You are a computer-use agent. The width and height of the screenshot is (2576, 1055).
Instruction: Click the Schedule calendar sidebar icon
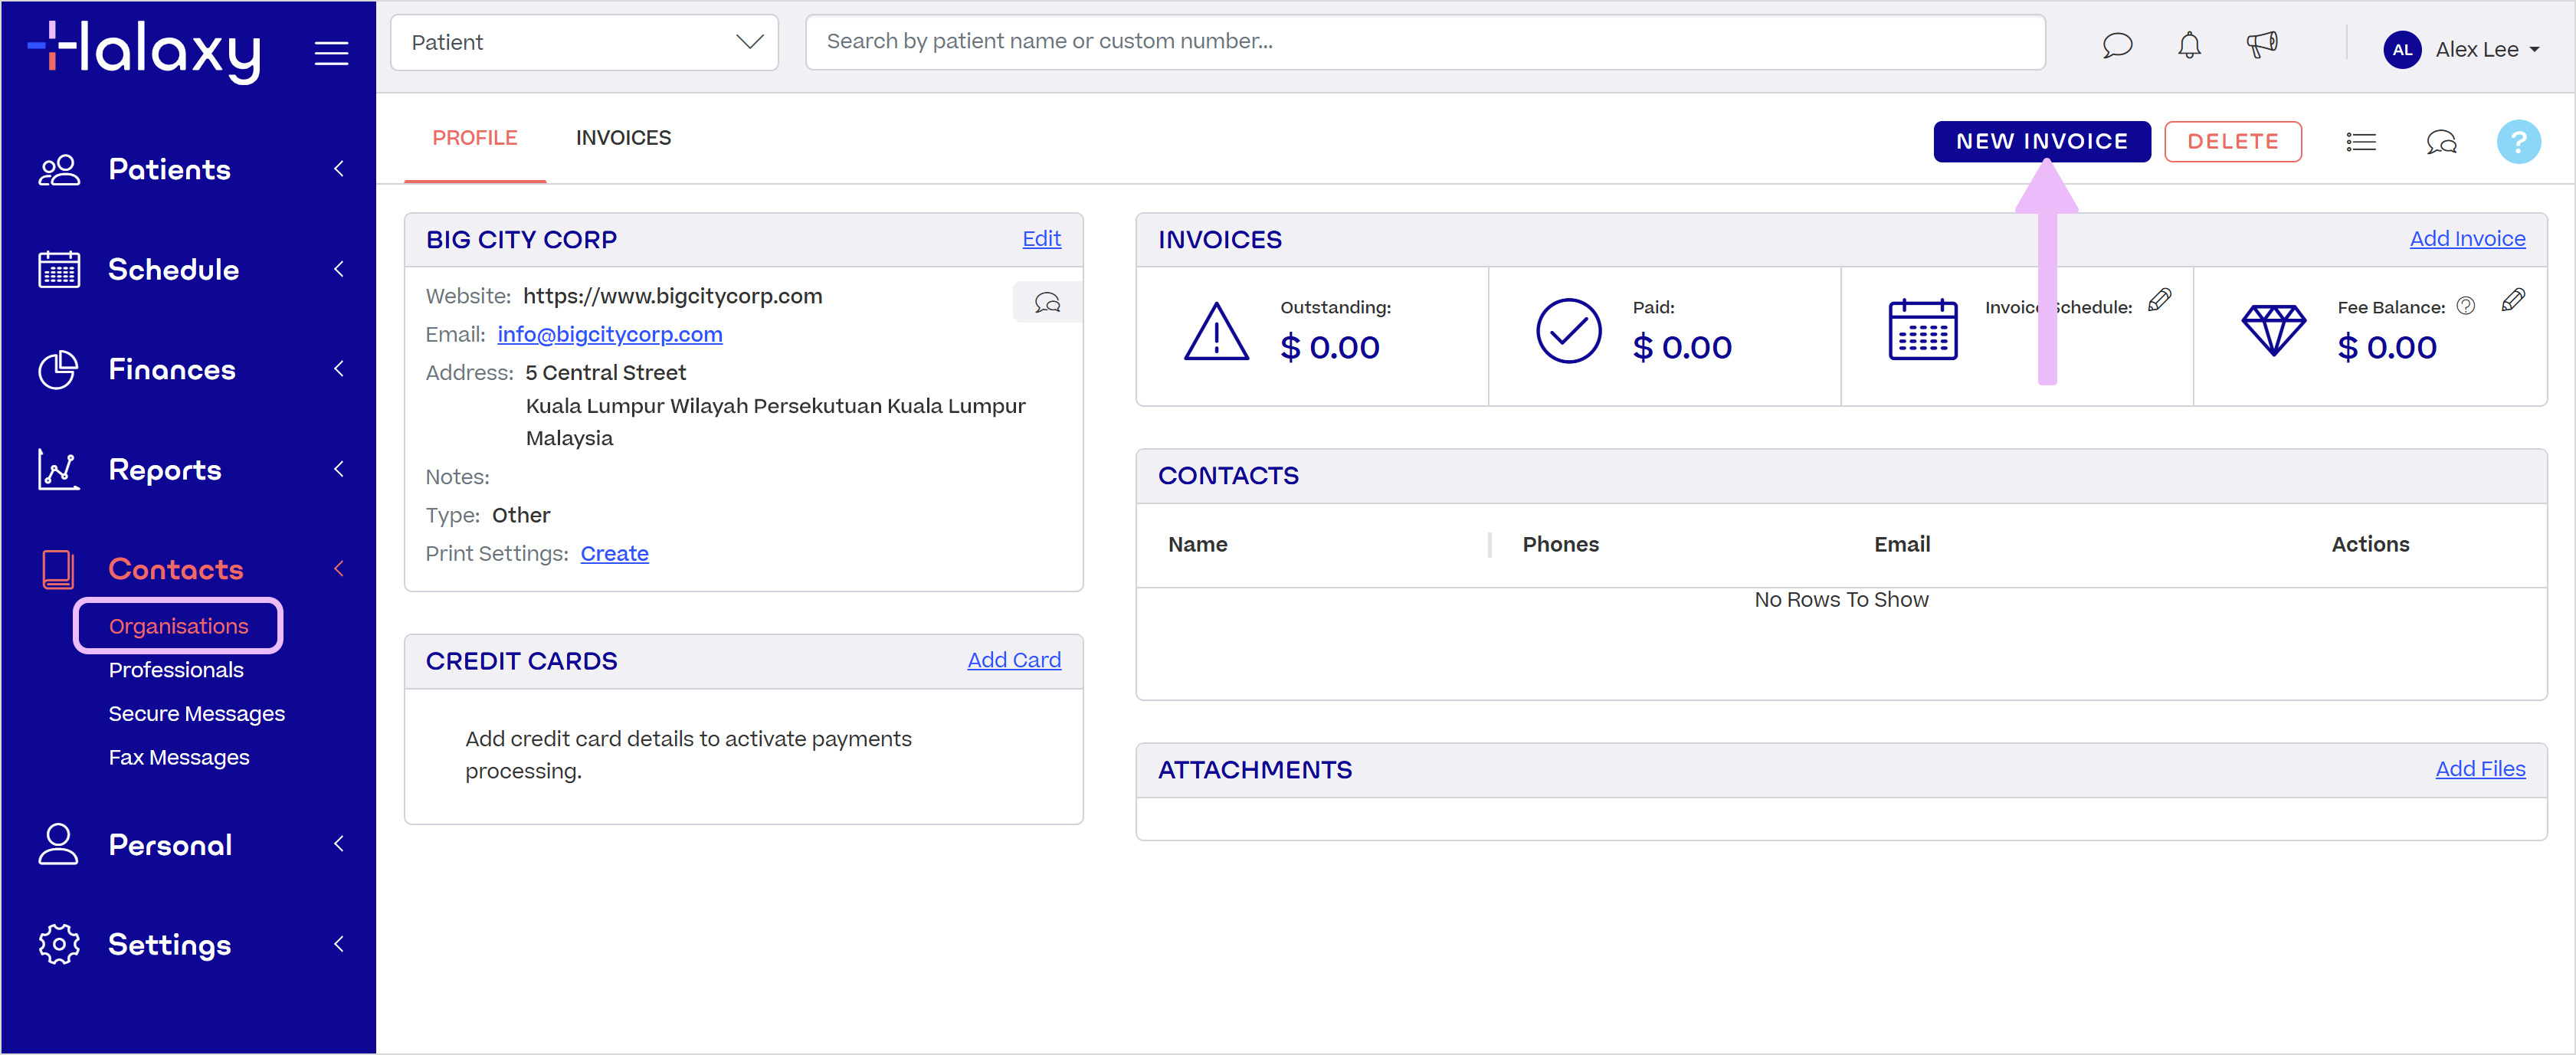(x=59, y=270)
